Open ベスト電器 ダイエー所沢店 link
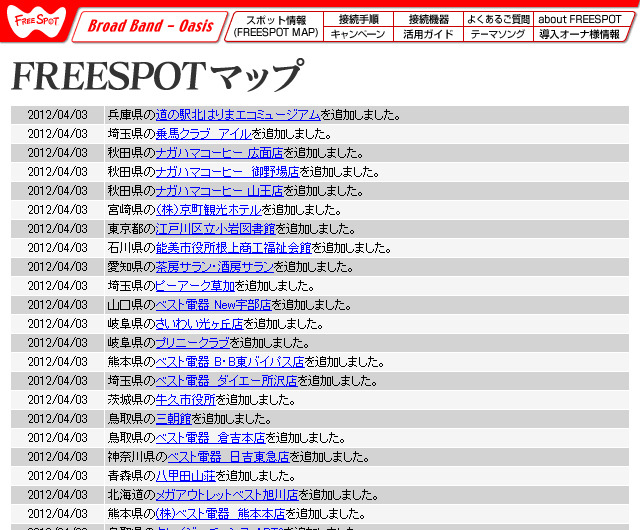The image size is (640, 530). [x=226, y=381]
